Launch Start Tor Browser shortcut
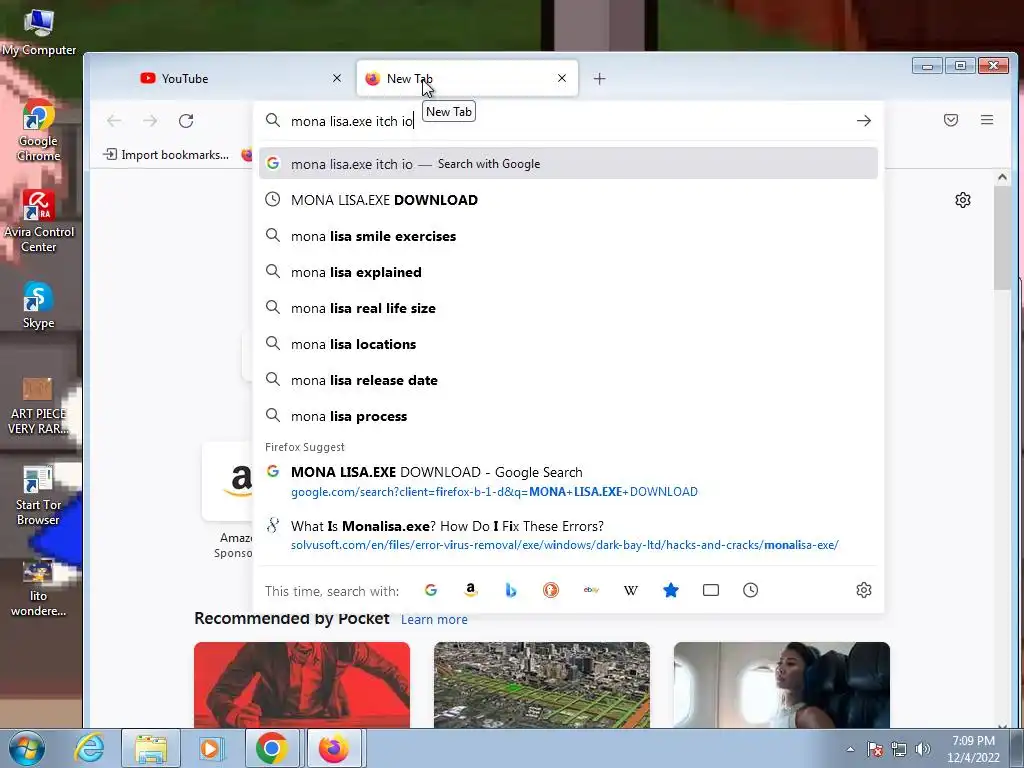The image size is (1024, 768). [38, 495]
